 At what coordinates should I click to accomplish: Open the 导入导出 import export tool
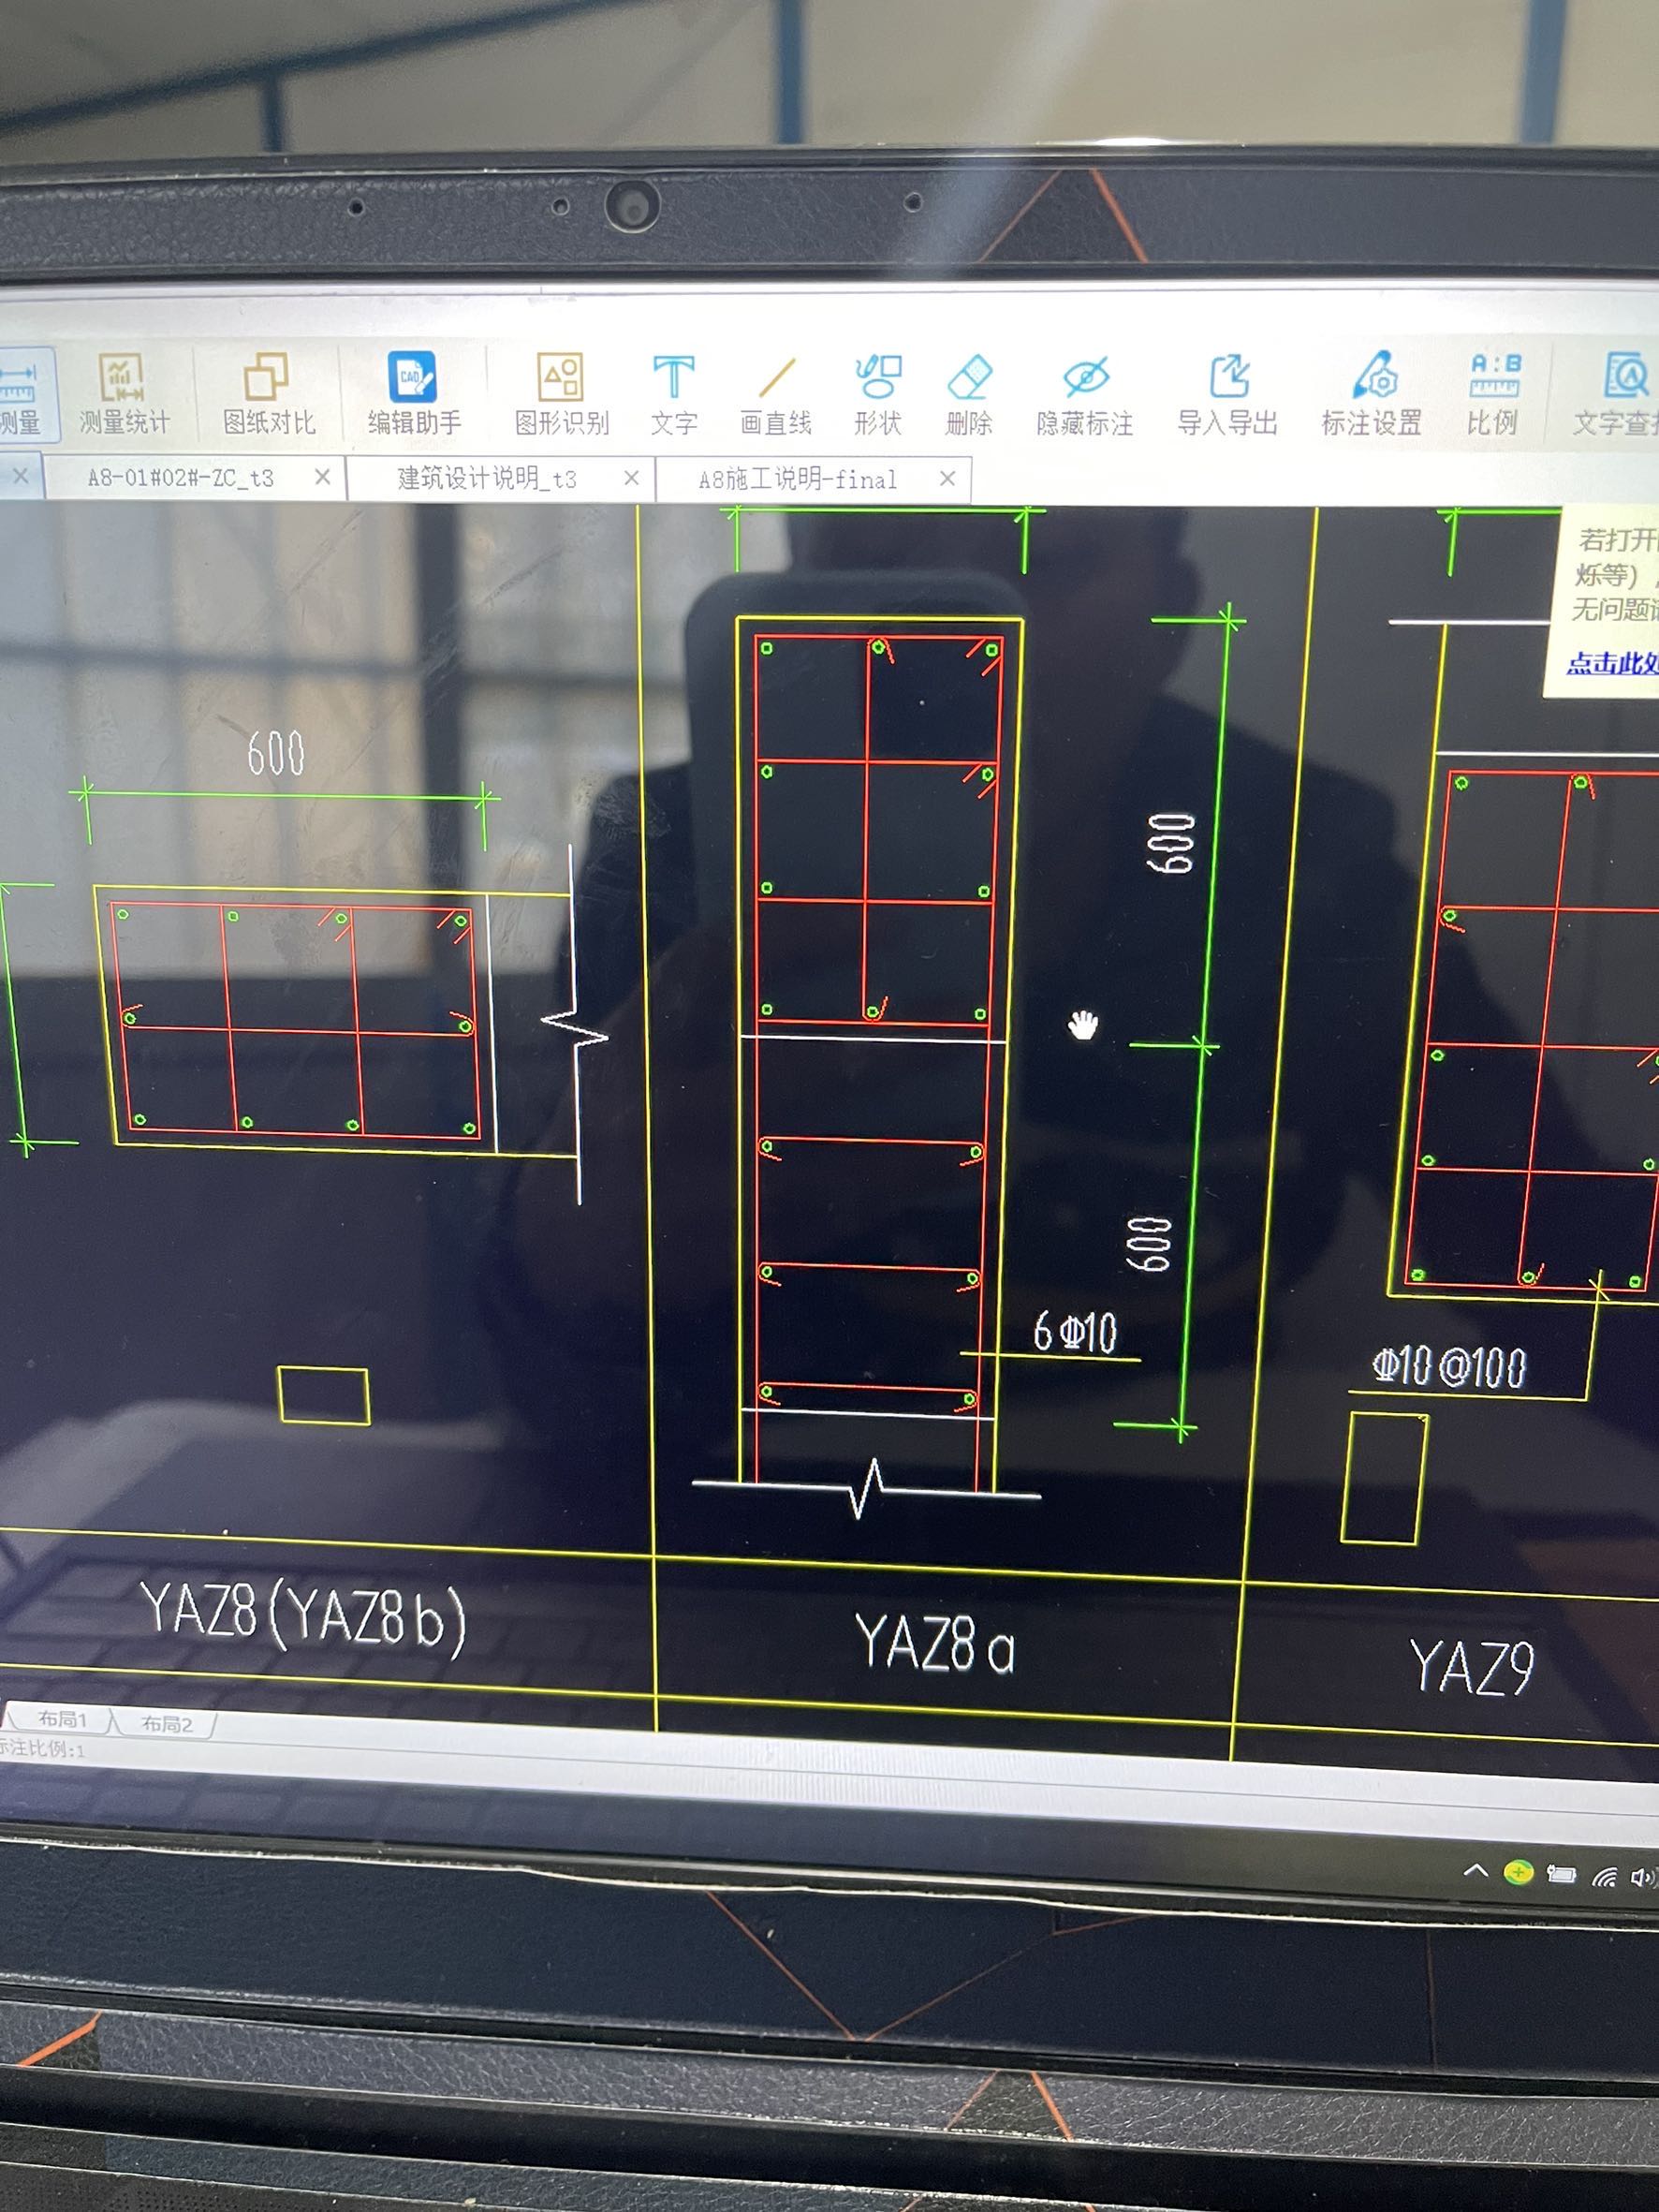(1227, 396)
